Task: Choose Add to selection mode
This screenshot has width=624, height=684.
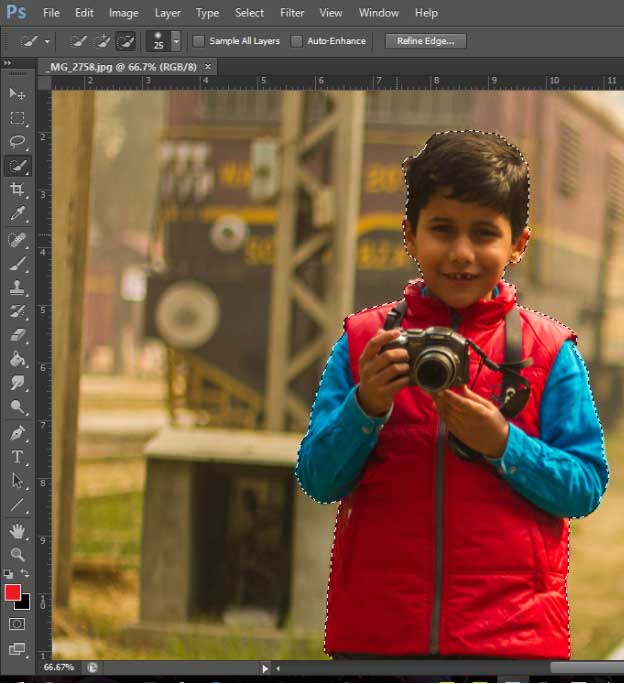Action: [102, 41]
